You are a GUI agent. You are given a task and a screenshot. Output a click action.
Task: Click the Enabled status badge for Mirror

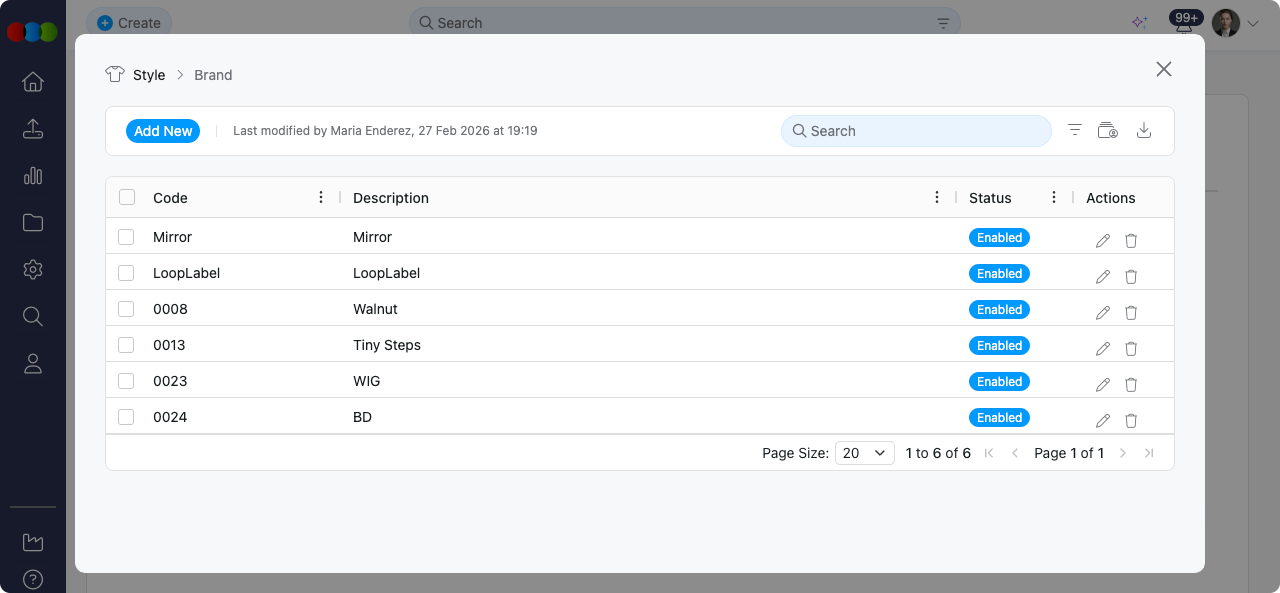[x=999, y=238]
